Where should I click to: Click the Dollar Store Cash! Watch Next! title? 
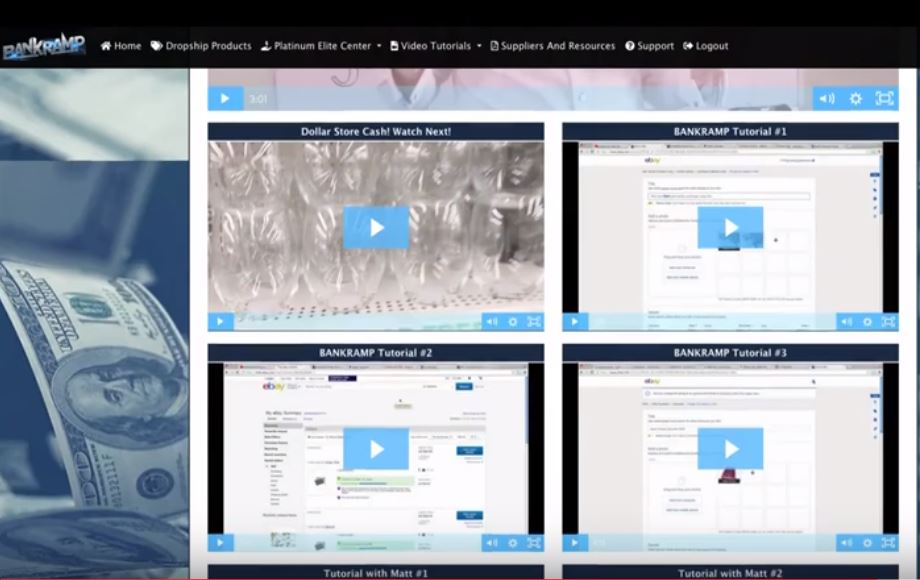pyautogui.click(x=376, y=131)
